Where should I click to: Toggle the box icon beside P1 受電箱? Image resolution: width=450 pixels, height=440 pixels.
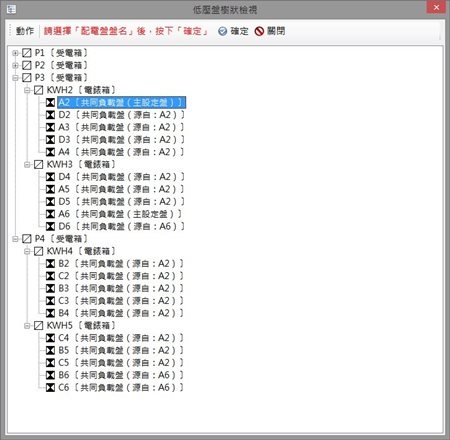point(27,53)
